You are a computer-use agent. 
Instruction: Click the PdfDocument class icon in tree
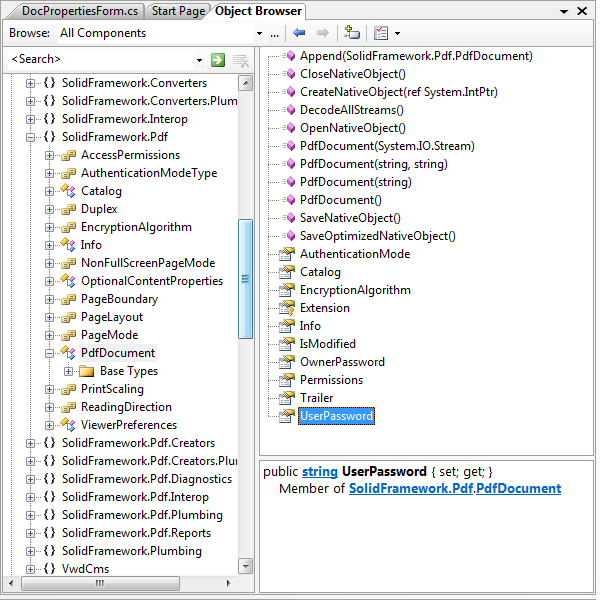click(68, 352)
